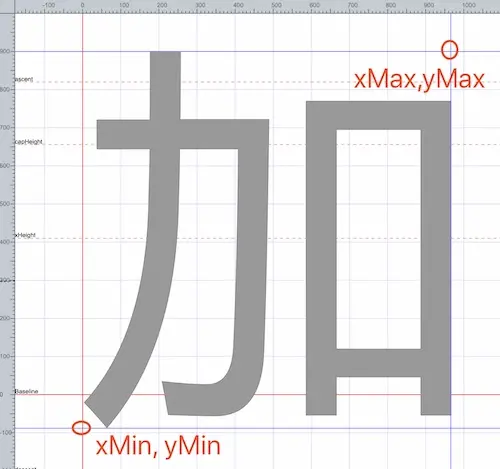
Task: Click the Baseline guideline label
Action: pos(27,391)
